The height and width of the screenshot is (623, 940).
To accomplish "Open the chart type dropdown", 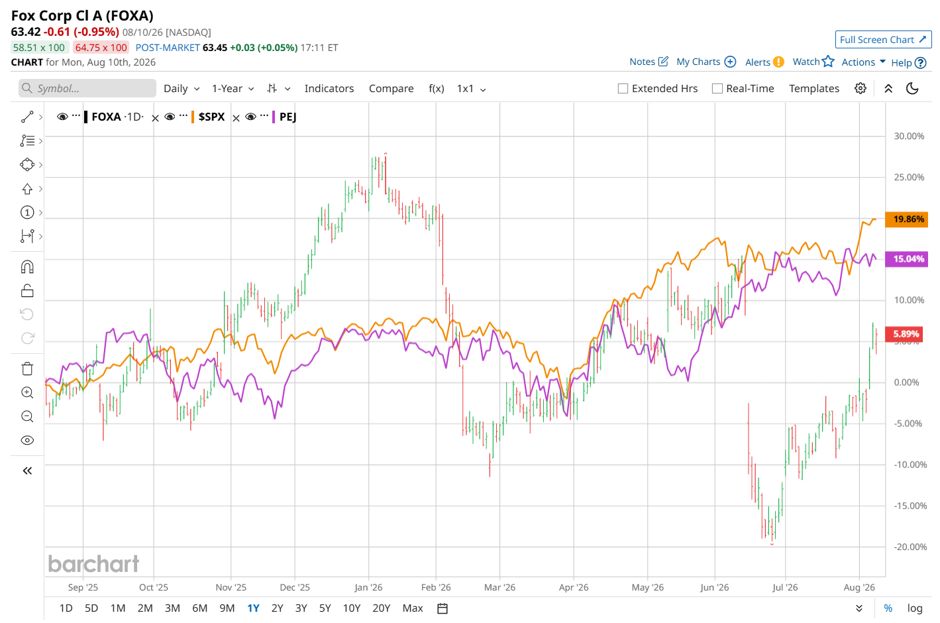I will [279, 88].
